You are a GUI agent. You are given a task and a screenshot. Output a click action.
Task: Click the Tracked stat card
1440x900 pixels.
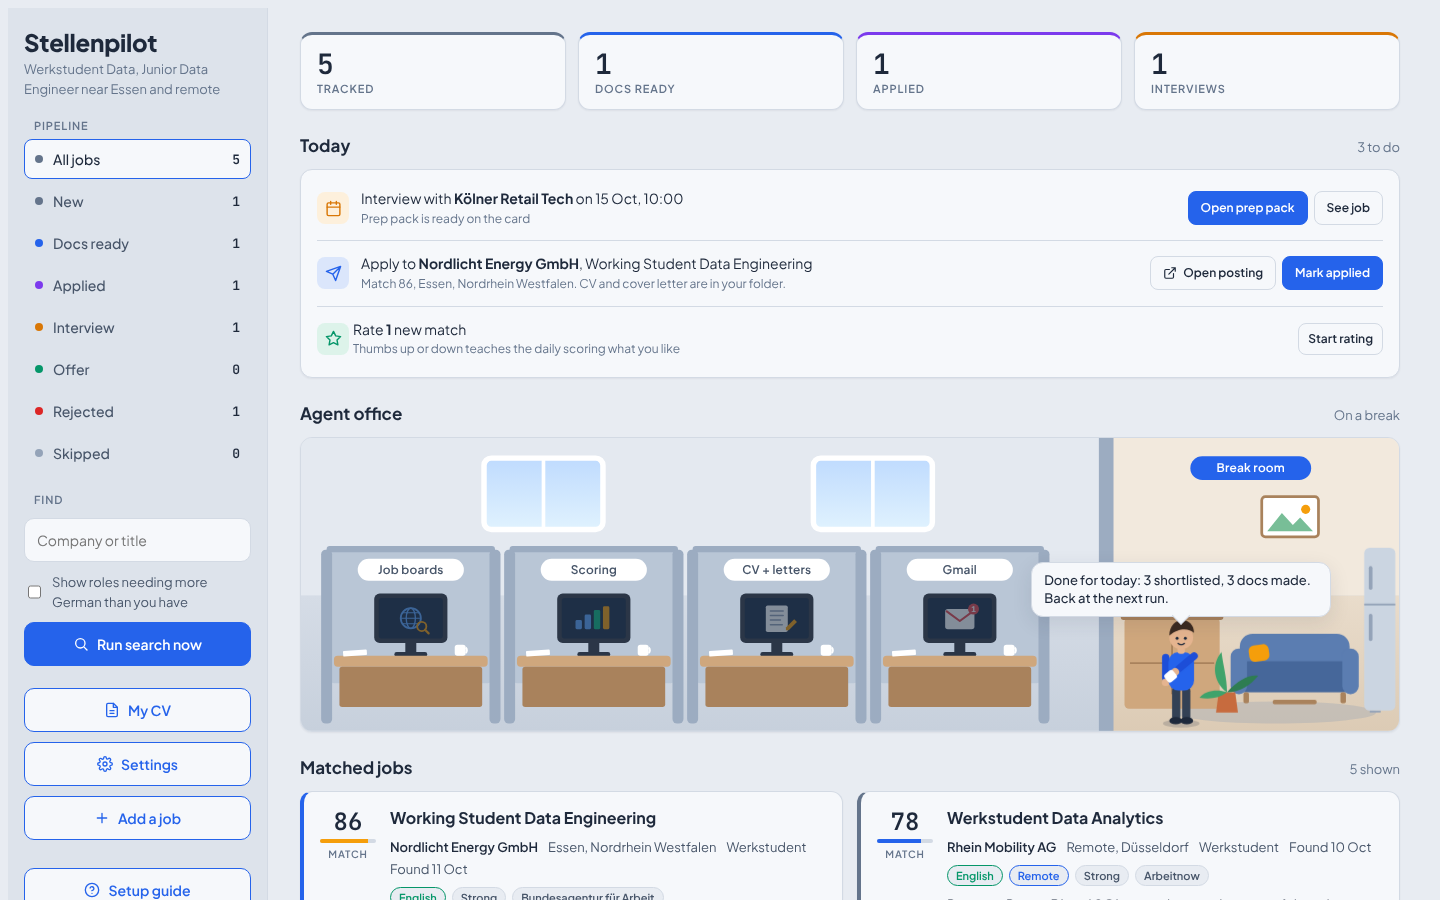tap(433, 71)
